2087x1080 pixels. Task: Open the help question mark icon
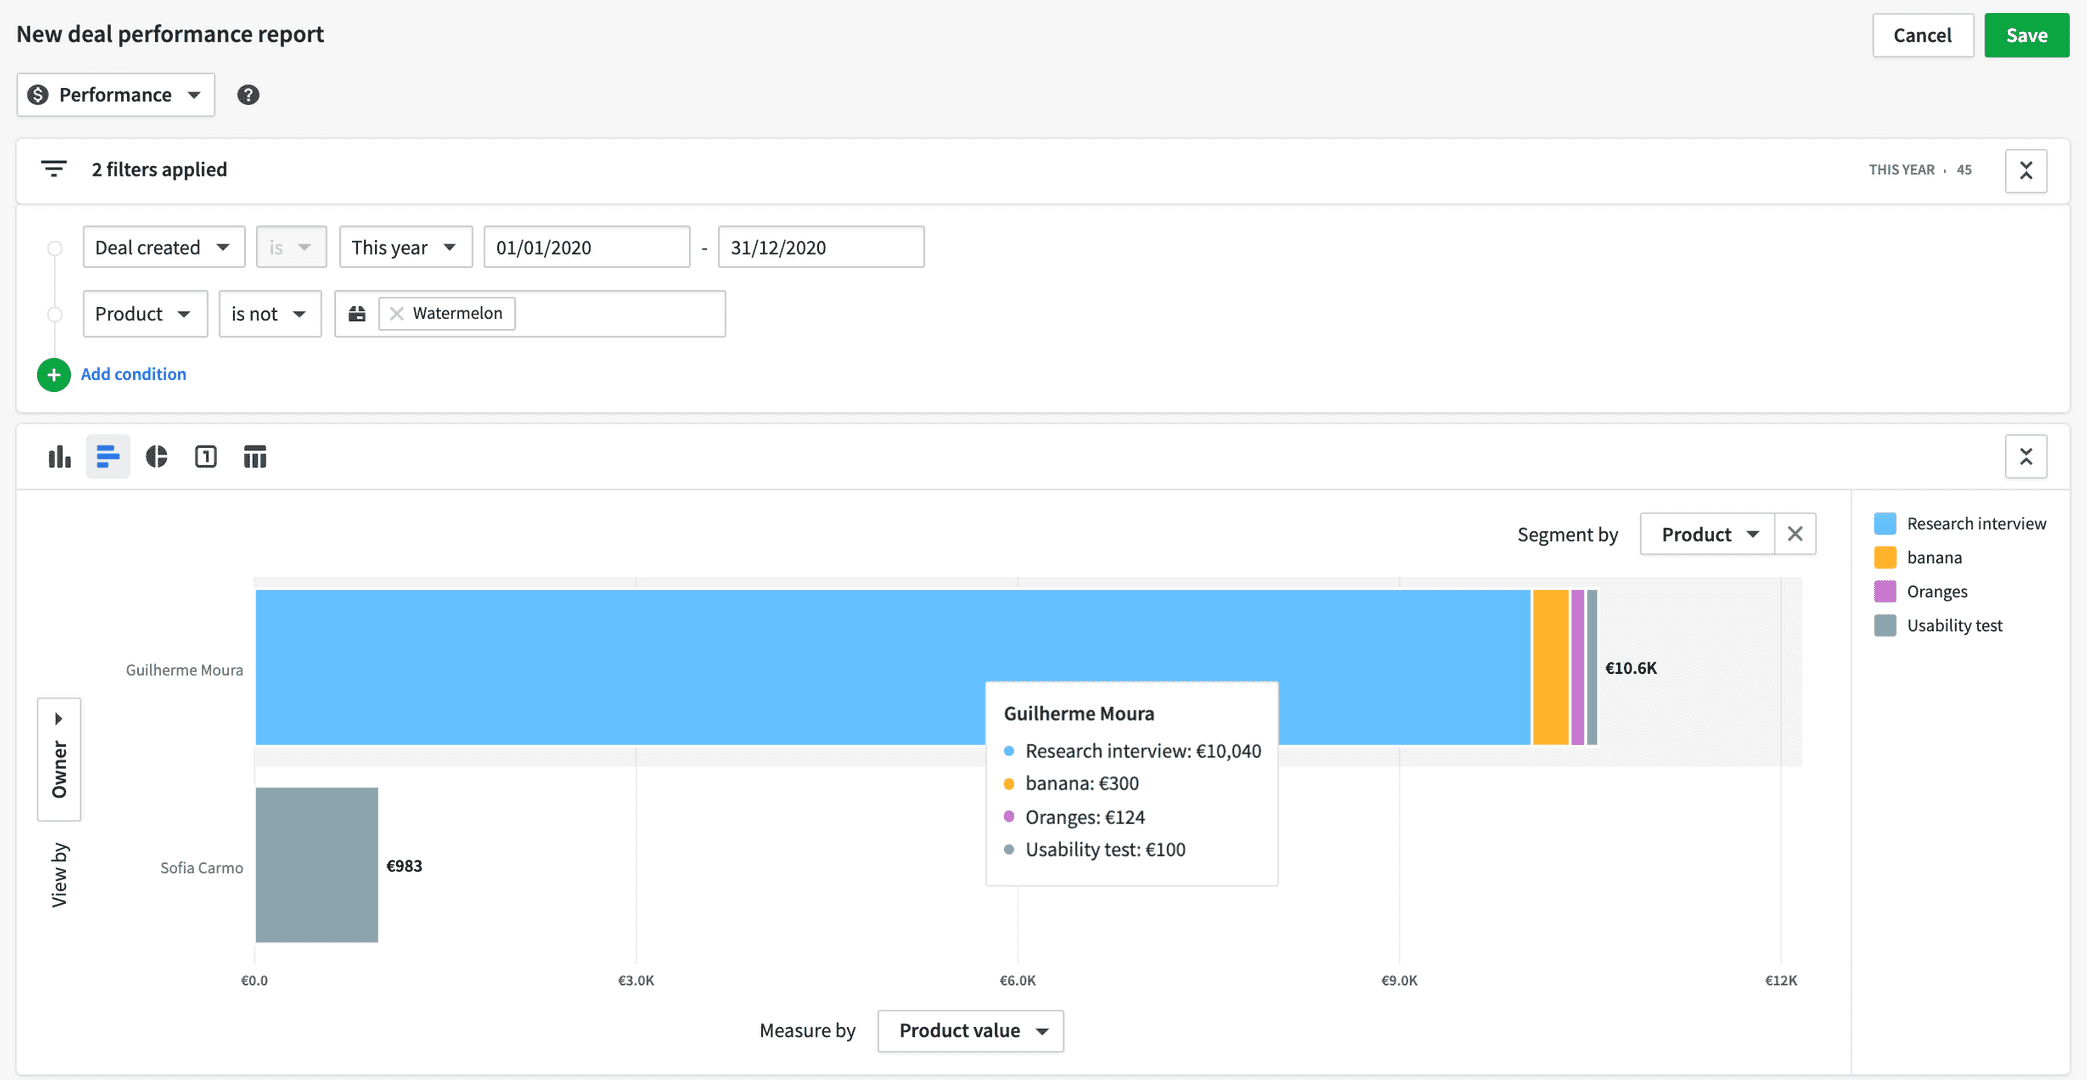tap(248, 95)
